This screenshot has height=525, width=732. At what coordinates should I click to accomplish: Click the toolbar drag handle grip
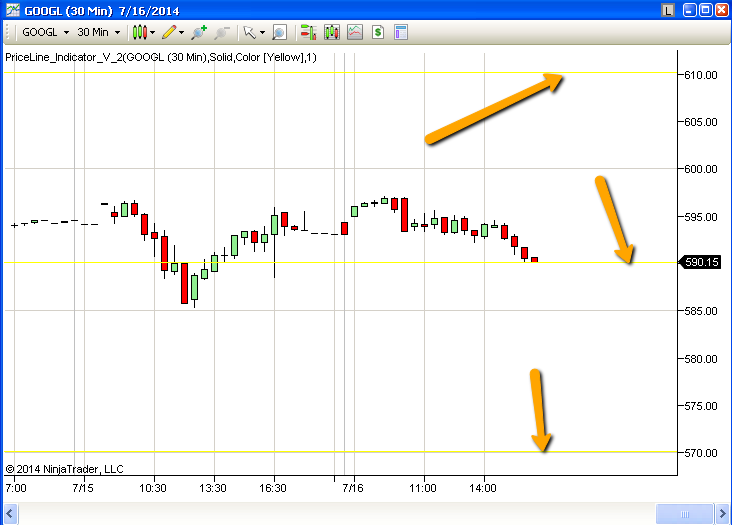click(x=8, y=32)
